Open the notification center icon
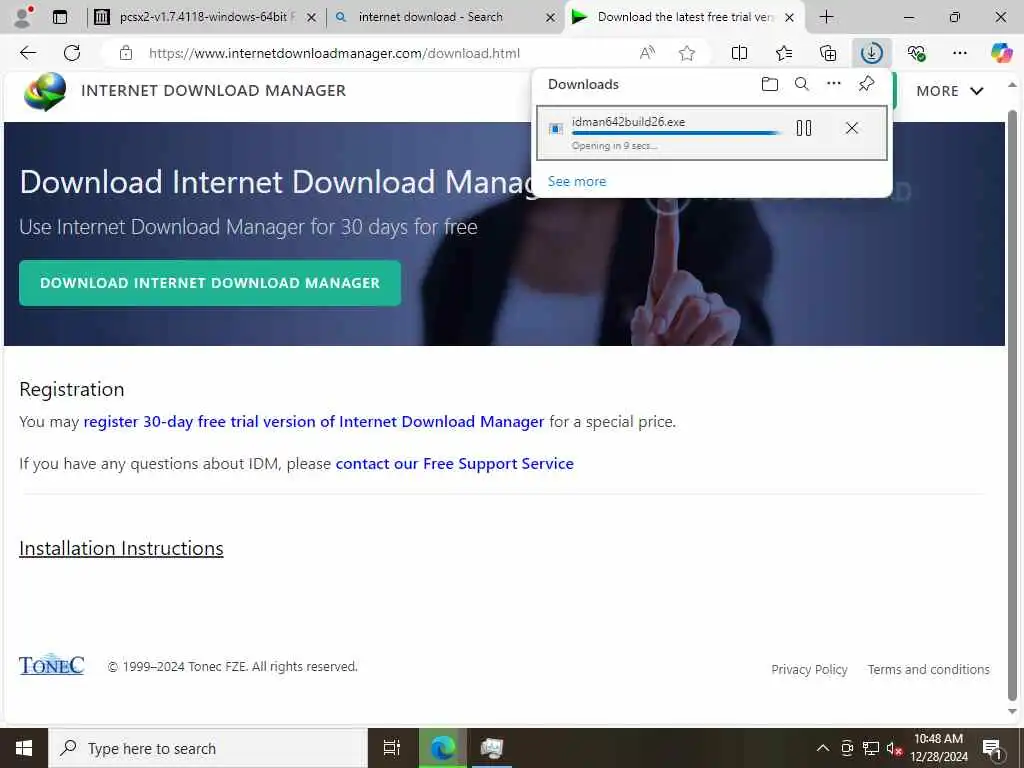Image resolution: width=1024 pixels, height=768 pixels. tap(991, 748)
